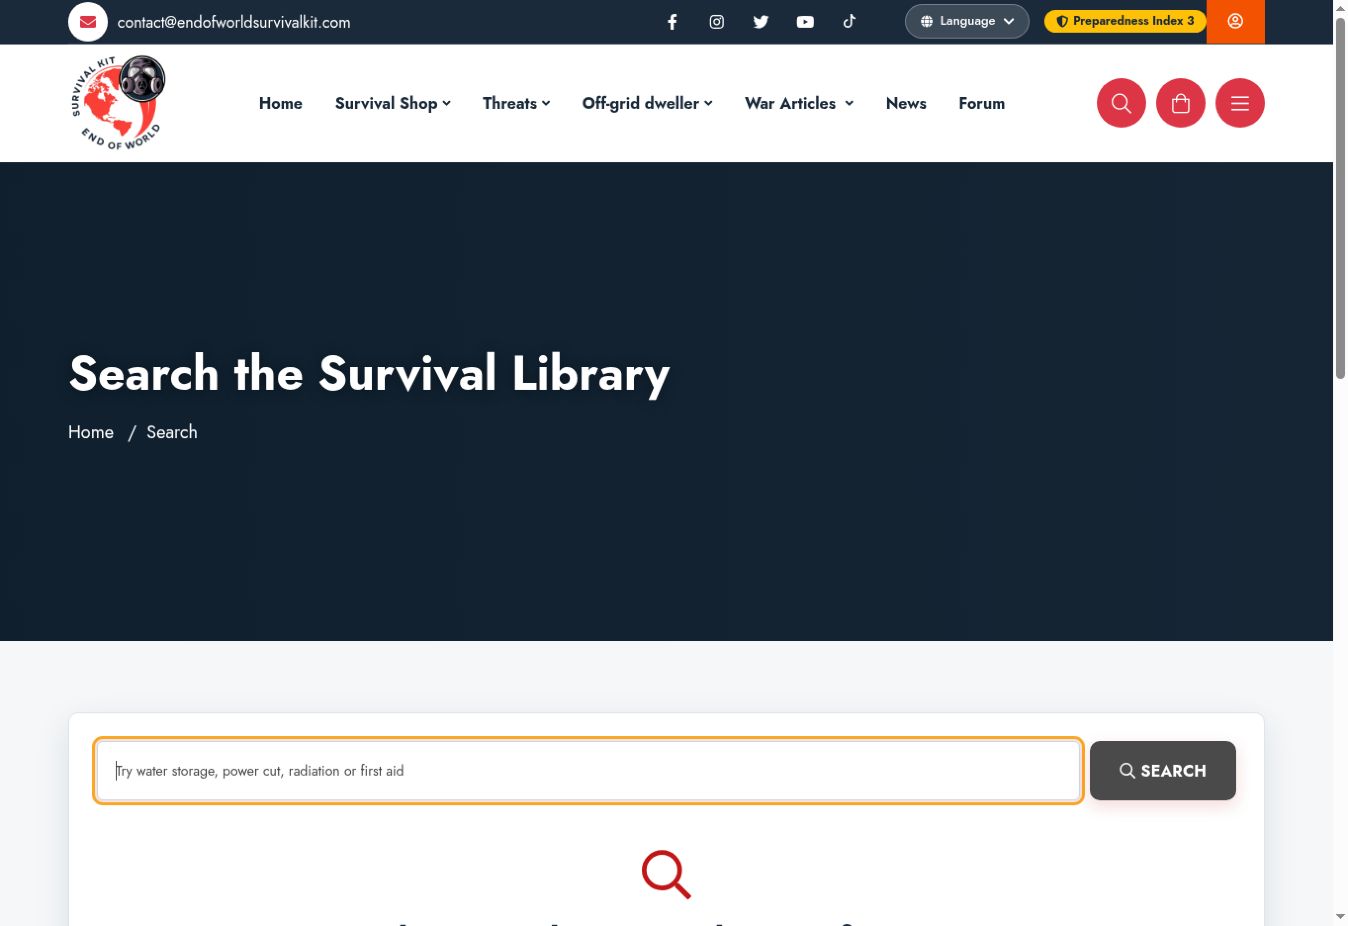Open search via red magnifier button
The width and height of the screenshot is (1348, 926).
1121,103
